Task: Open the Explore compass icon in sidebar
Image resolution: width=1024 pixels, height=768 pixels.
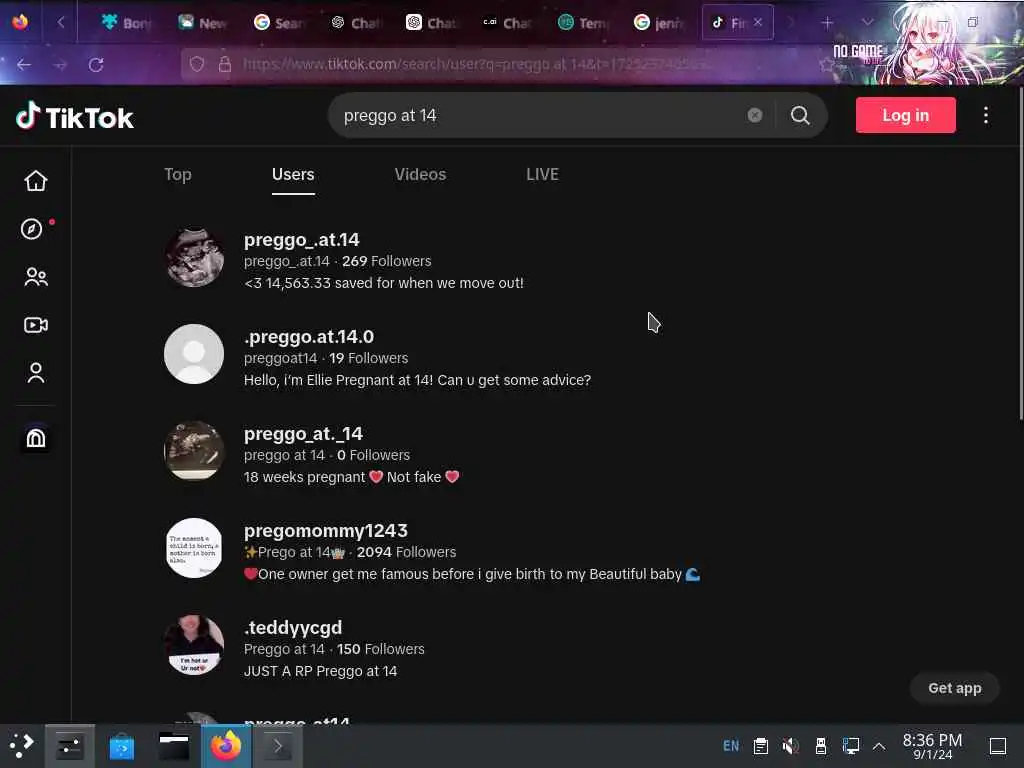Action: (x=31, y=229)
